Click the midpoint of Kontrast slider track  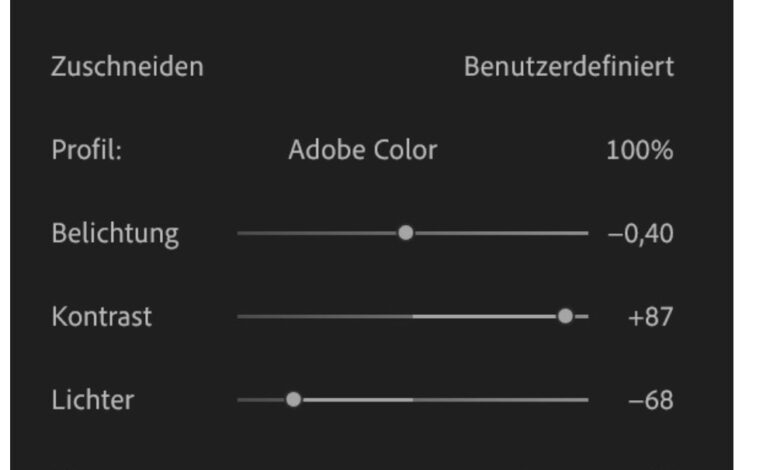coord(413,316)
